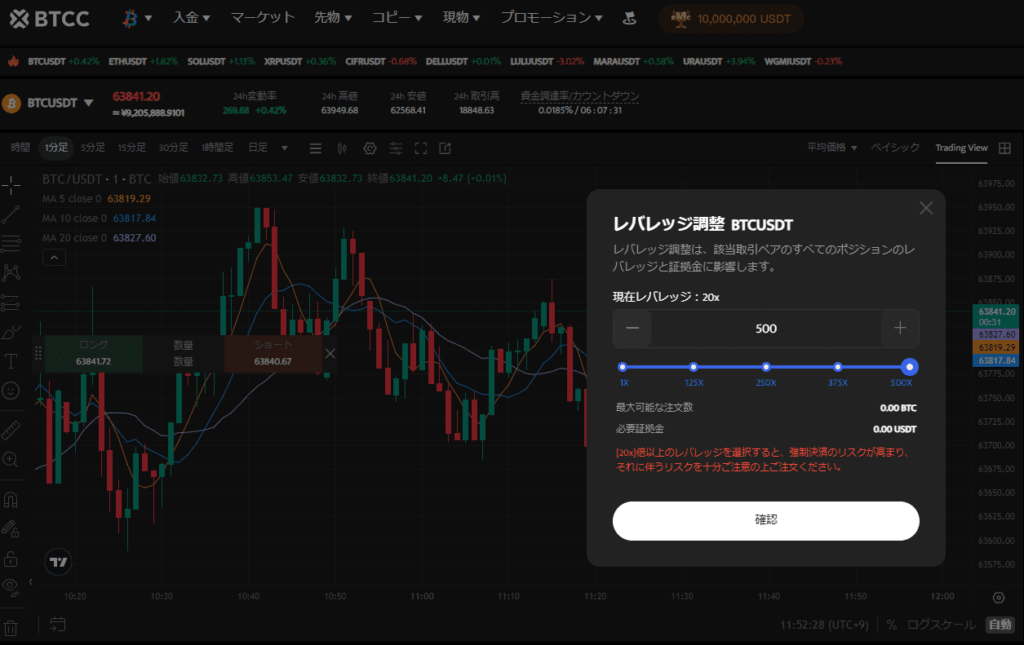Select the trend line drawing tool

11,213
